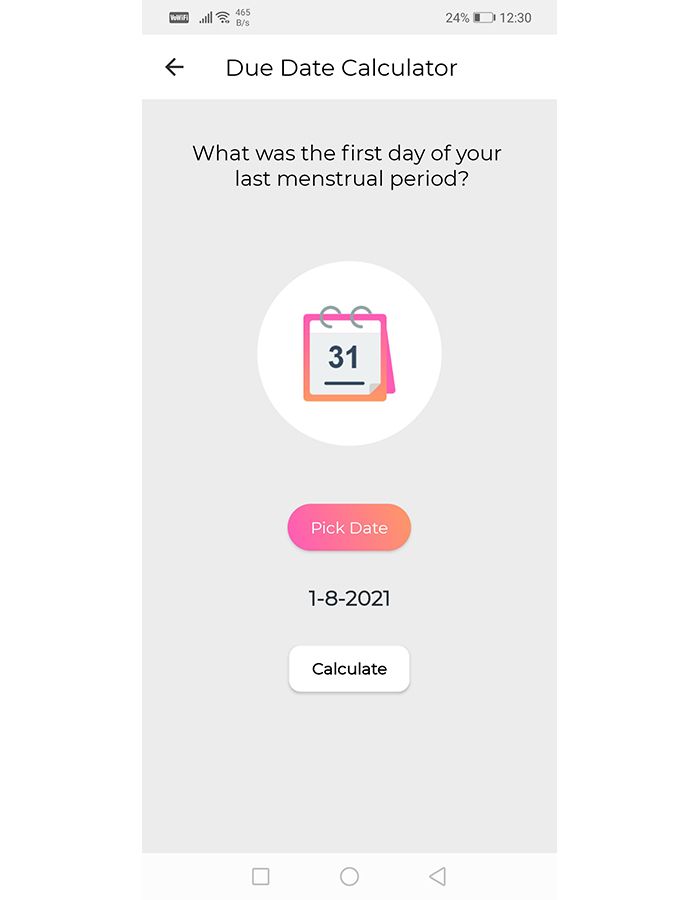700x900 pixels.
Task: Tap the calendar illustration icon
Action: 349,354
